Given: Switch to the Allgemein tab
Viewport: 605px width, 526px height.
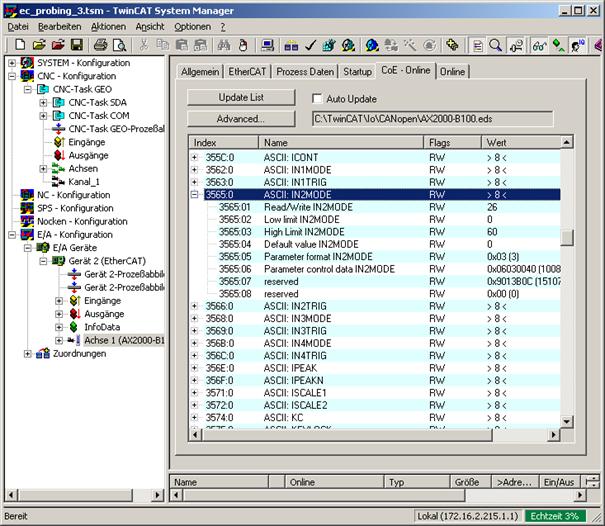Looking at the screenshot, I should [200, 72].
